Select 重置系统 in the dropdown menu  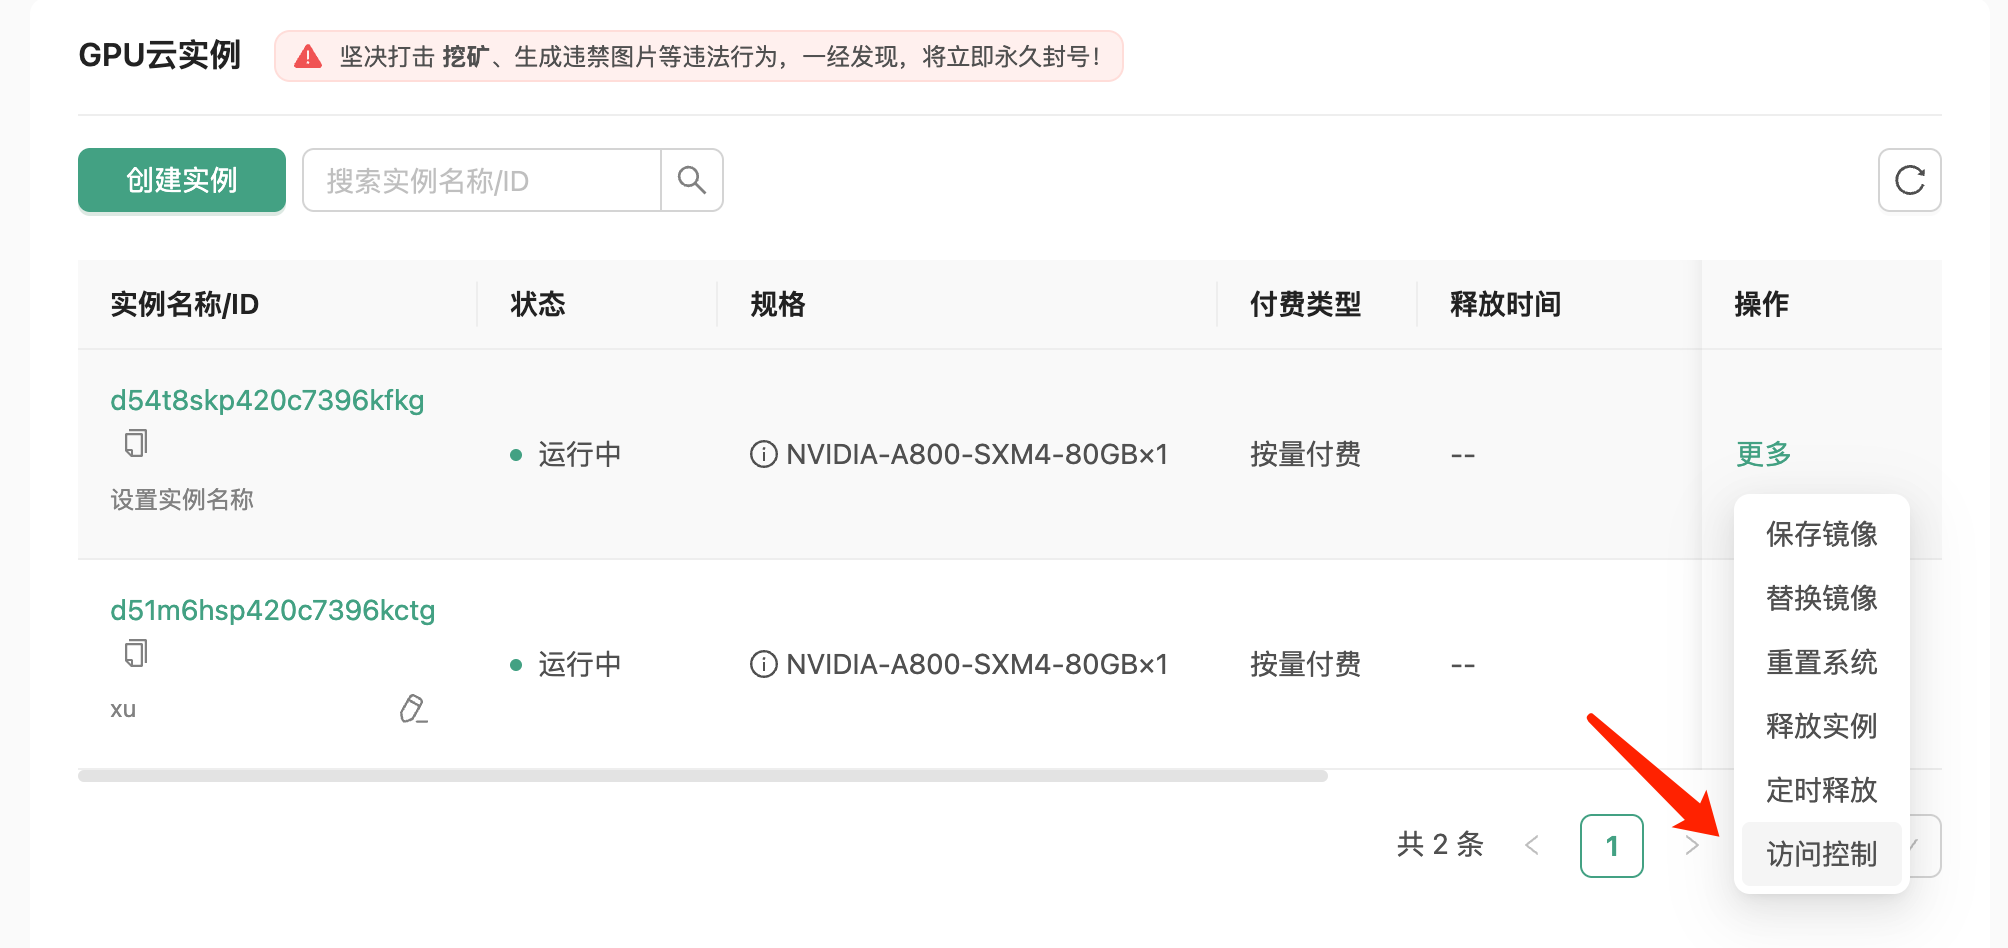click(1821, 662)
